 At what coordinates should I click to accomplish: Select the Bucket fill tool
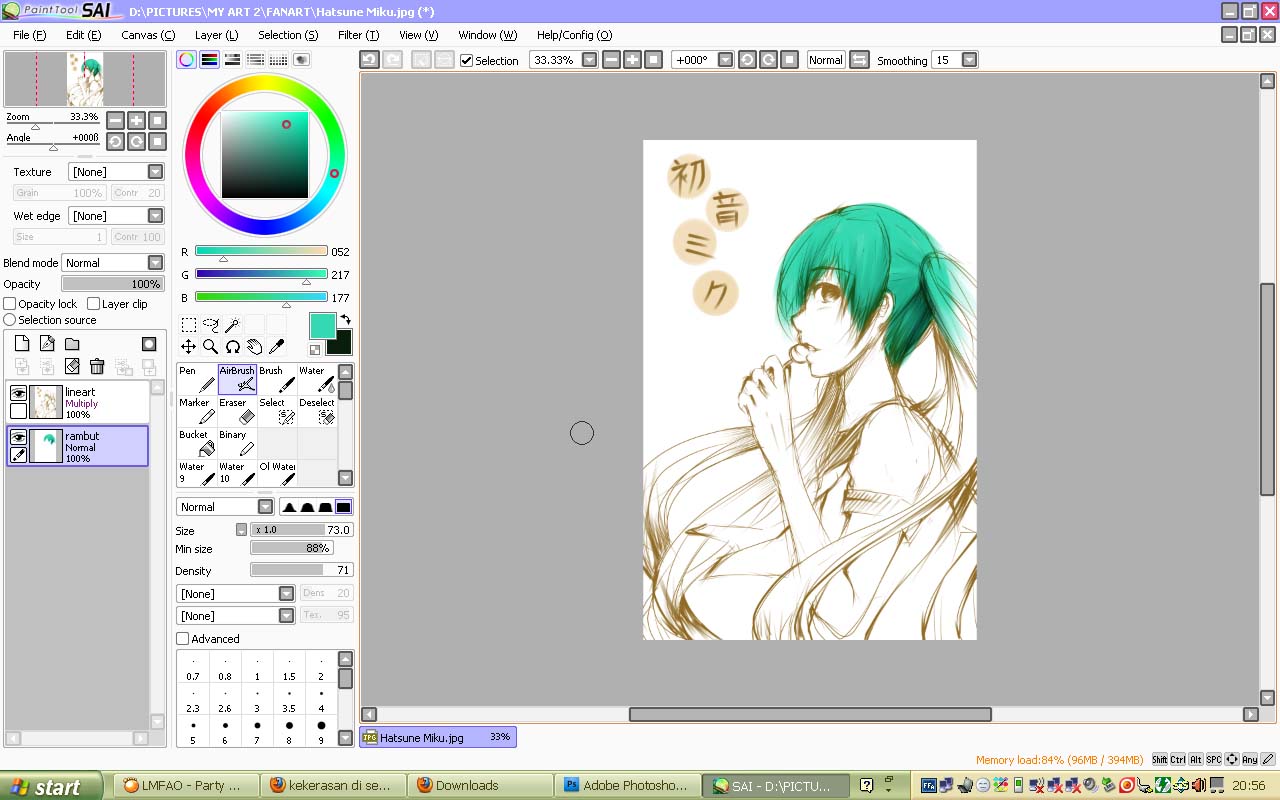pyautogui.click(x=197, y=442)
